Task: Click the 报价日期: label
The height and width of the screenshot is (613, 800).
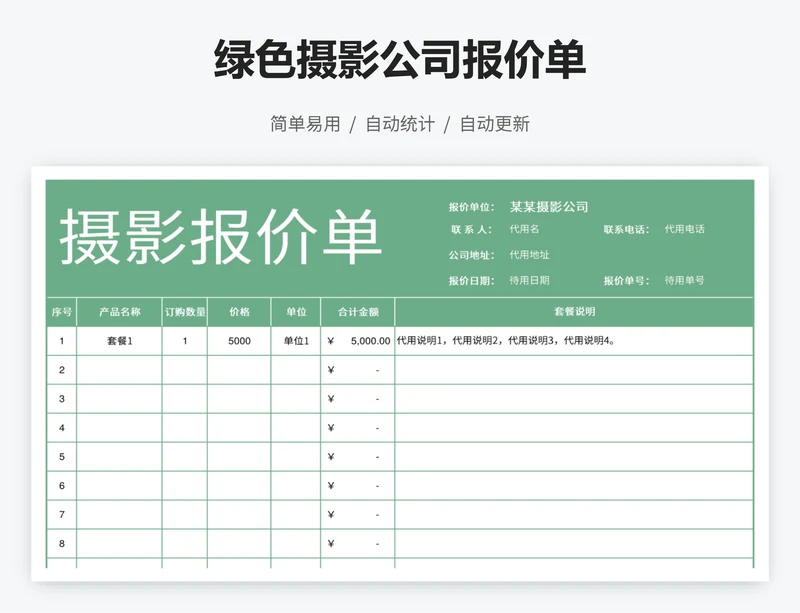Action: coord(471,281)
